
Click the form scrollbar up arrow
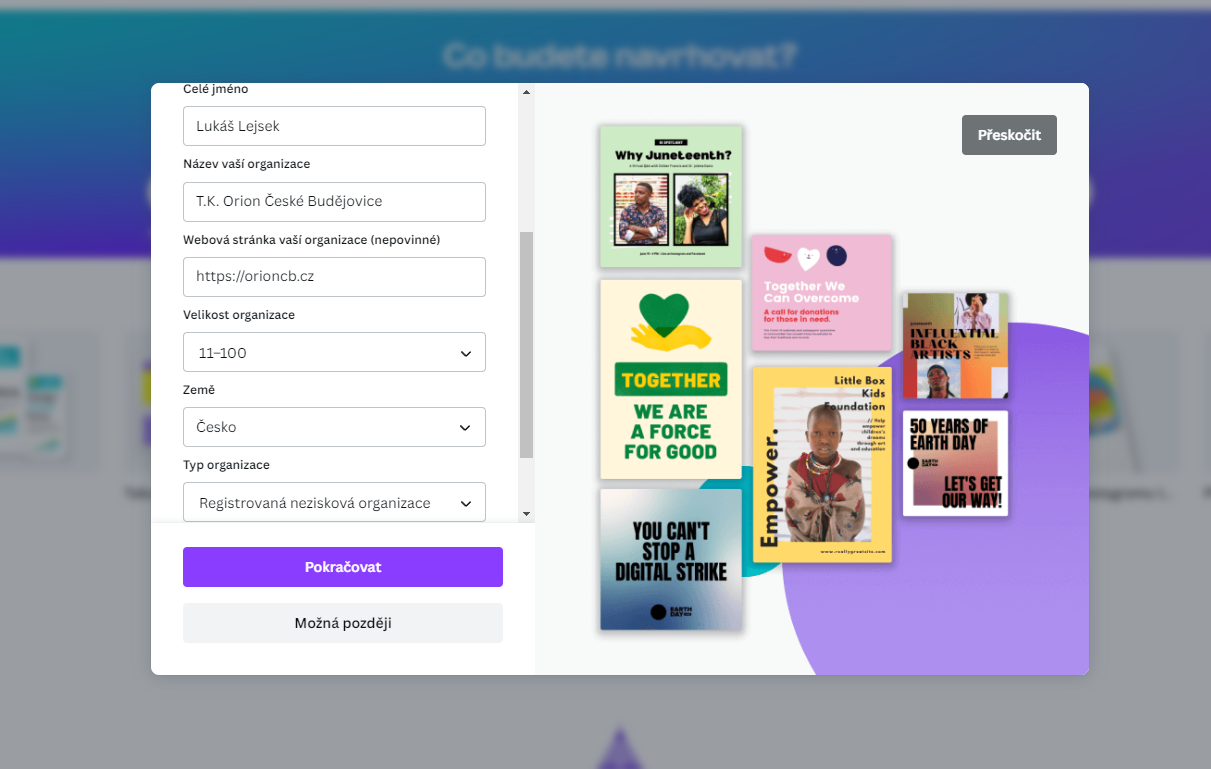click(527, 92)
